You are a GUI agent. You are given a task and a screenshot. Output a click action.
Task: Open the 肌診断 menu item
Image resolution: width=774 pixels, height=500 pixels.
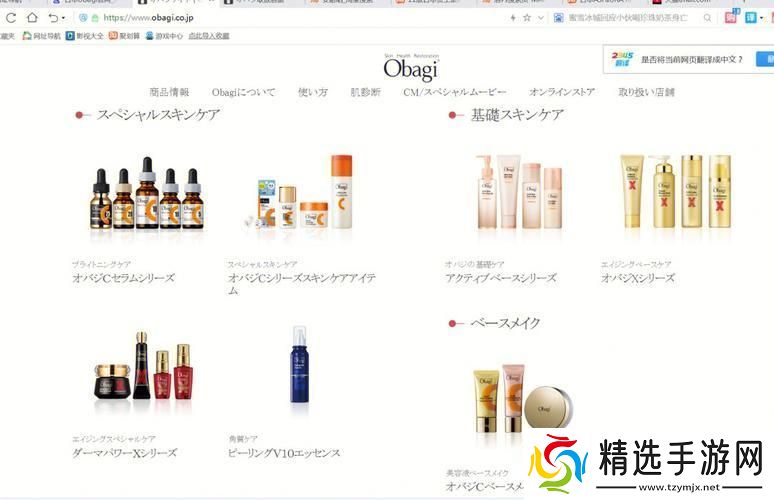coord(366,92)
